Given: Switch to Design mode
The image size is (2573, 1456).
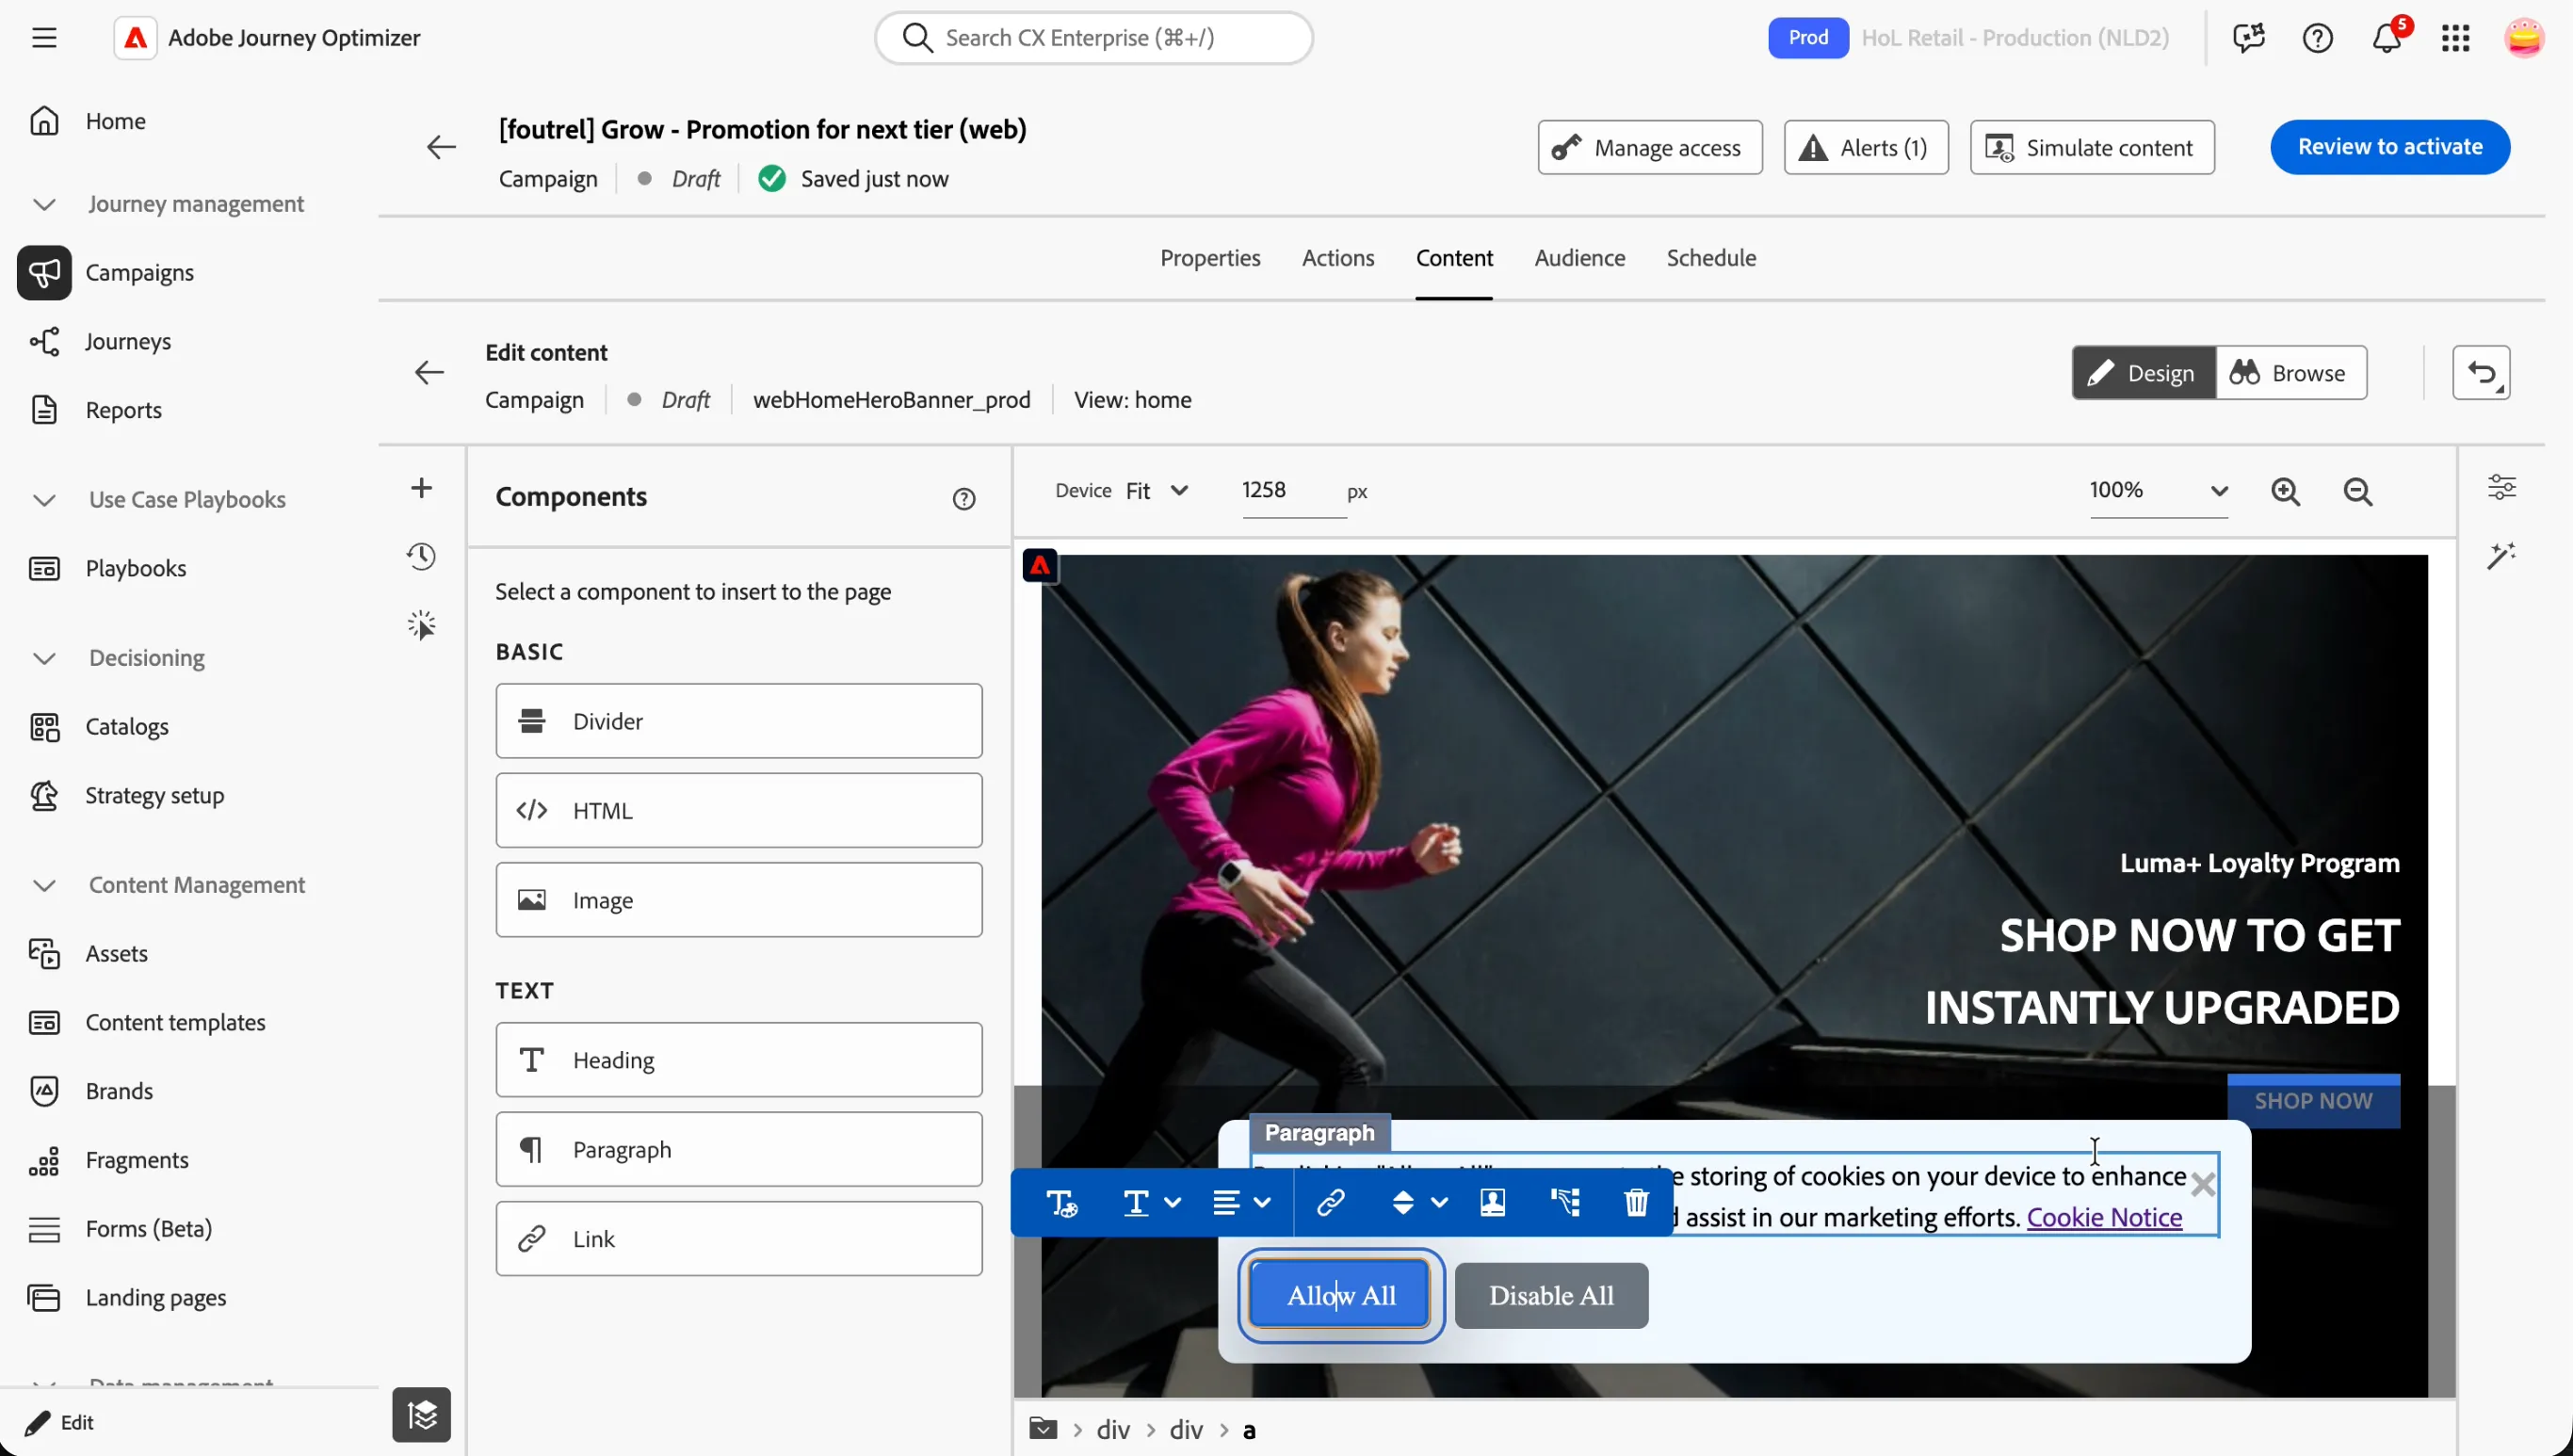Looking at the screenshot, I should pyautogui.click(x=2143, y=373).
